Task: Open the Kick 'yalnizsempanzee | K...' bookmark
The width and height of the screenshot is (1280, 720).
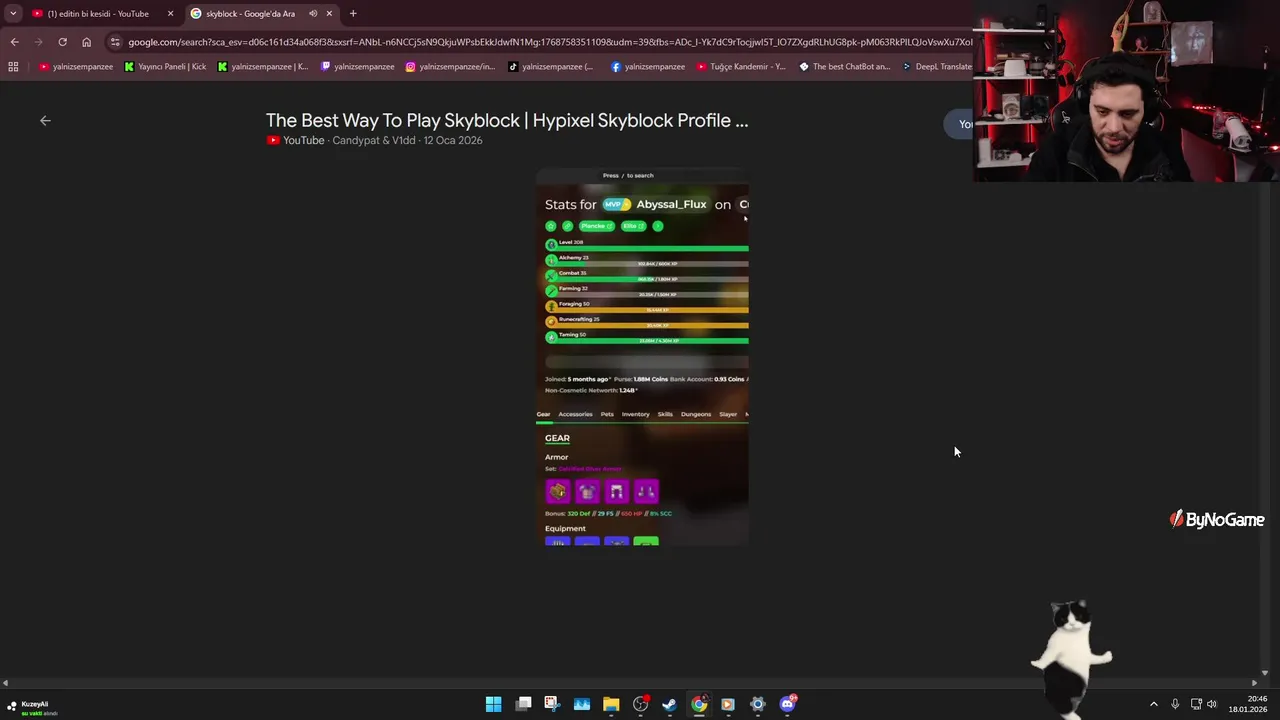Action: pyautogui.click(x=263, y=67)
